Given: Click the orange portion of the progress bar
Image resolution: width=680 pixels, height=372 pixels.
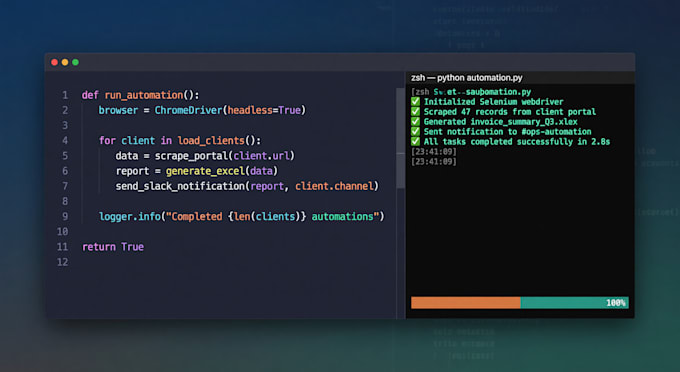Looking at the screenshot, I should pyautogui.click(x=466, y=303).
